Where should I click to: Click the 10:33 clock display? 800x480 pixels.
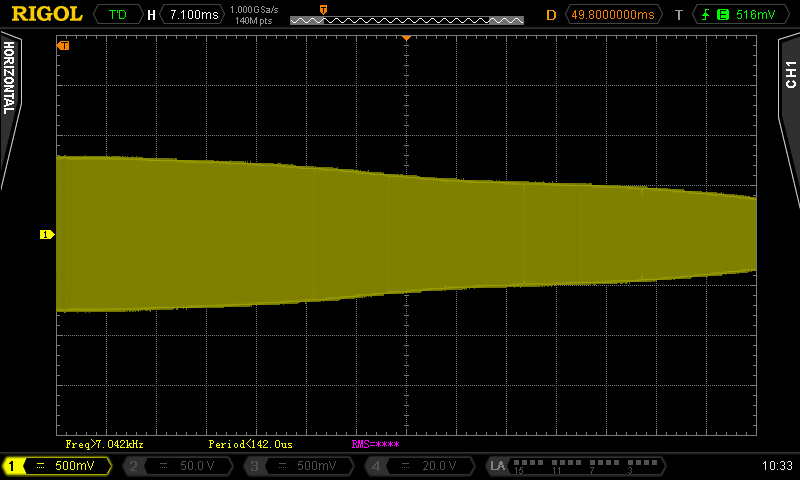(777, 466)
